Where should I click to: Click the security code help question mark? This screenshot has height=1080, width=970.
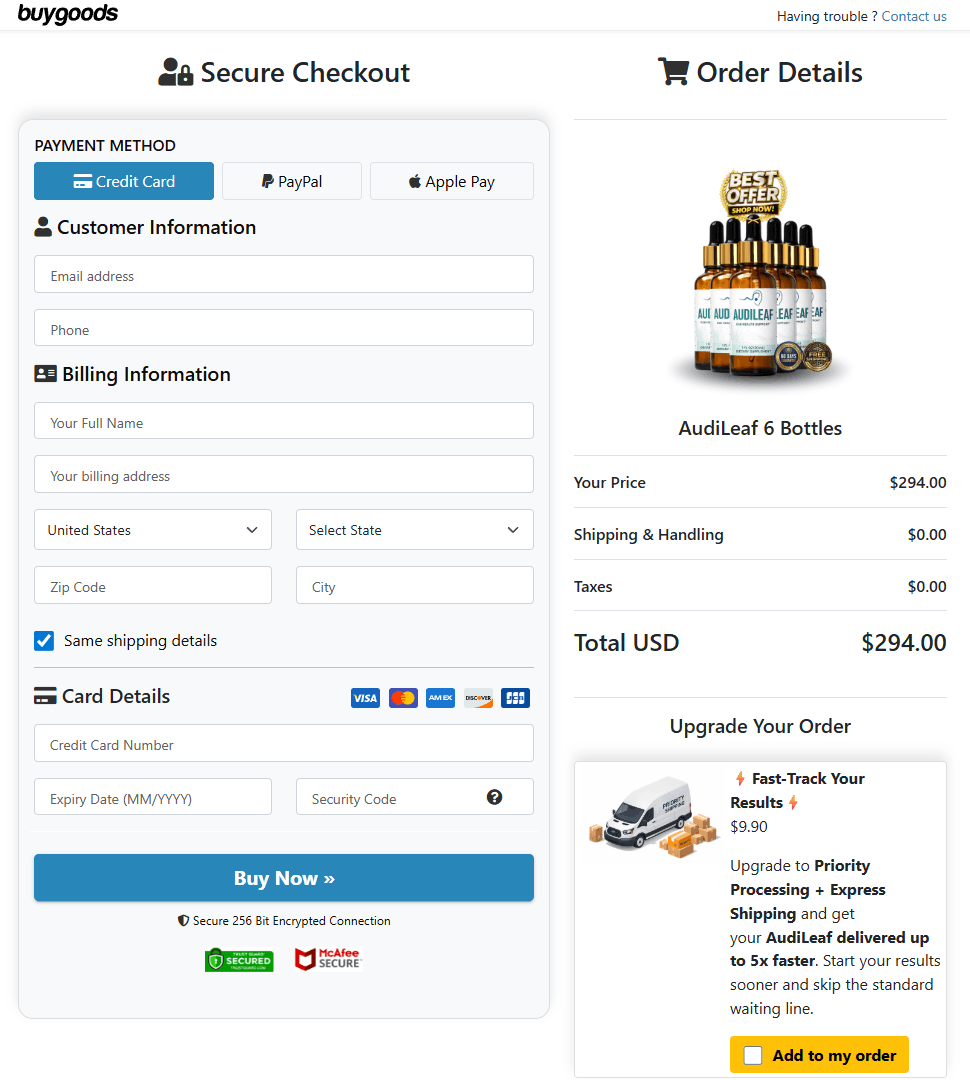coord(494,796)
